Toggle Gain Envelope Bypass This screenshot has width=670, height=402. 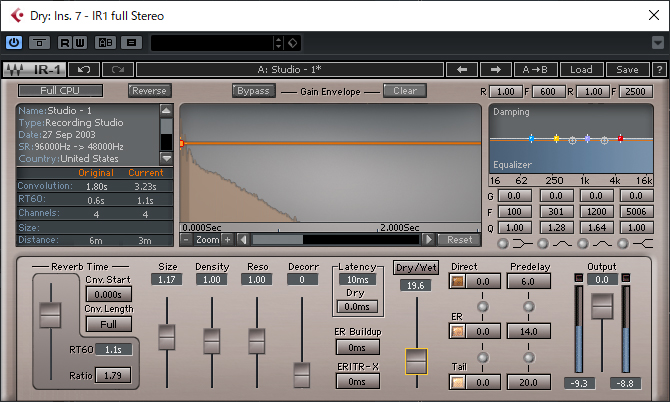coord(253,91)
